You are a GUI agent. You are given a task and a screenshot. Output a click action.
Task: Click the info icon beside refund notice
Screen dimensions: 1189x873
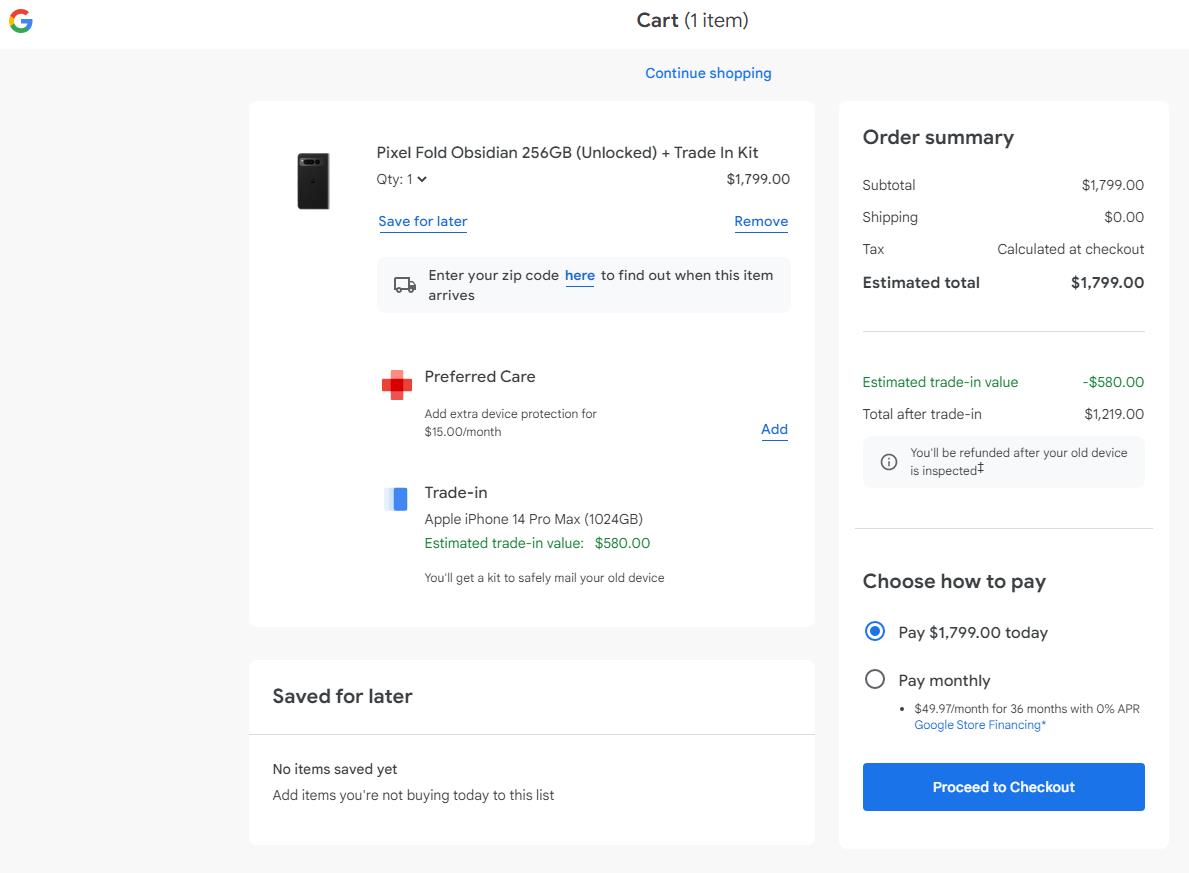coord(888,462)
